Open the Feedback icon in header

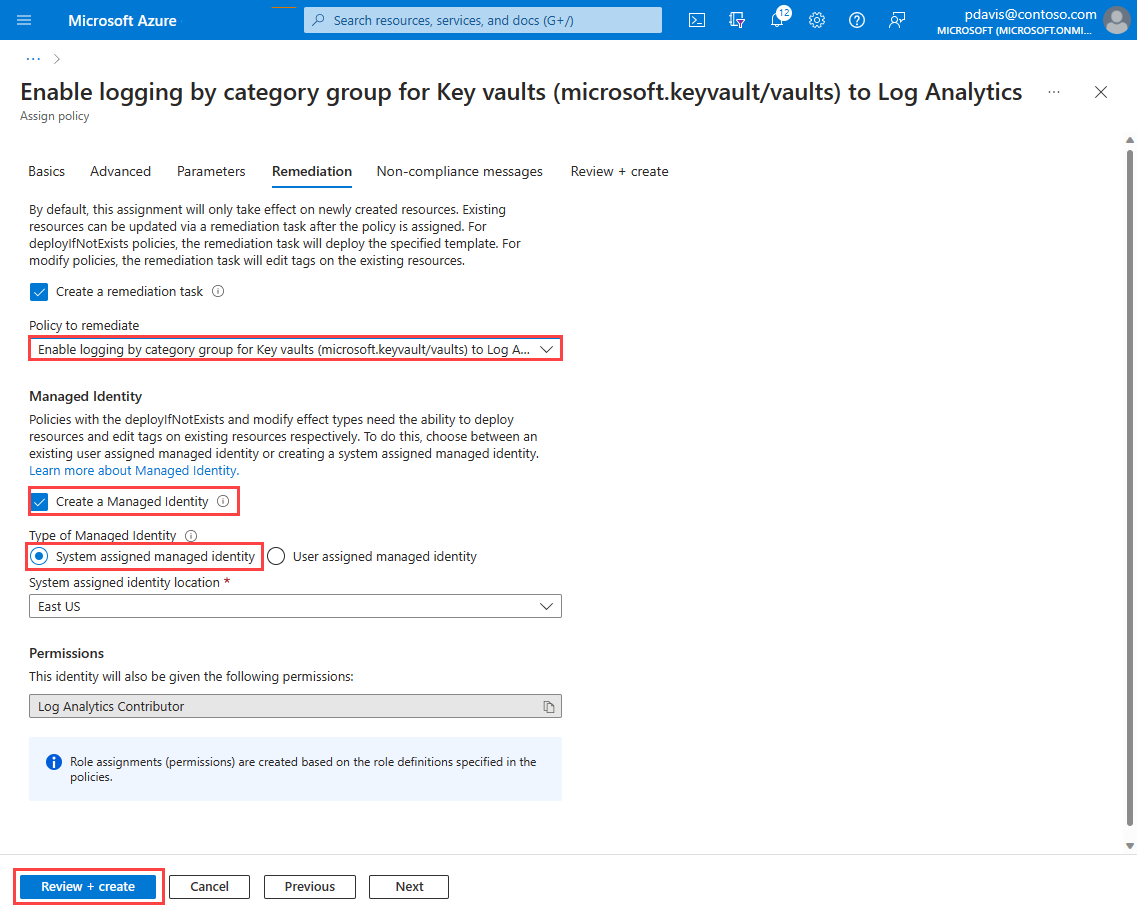click(x=896, y=20)
